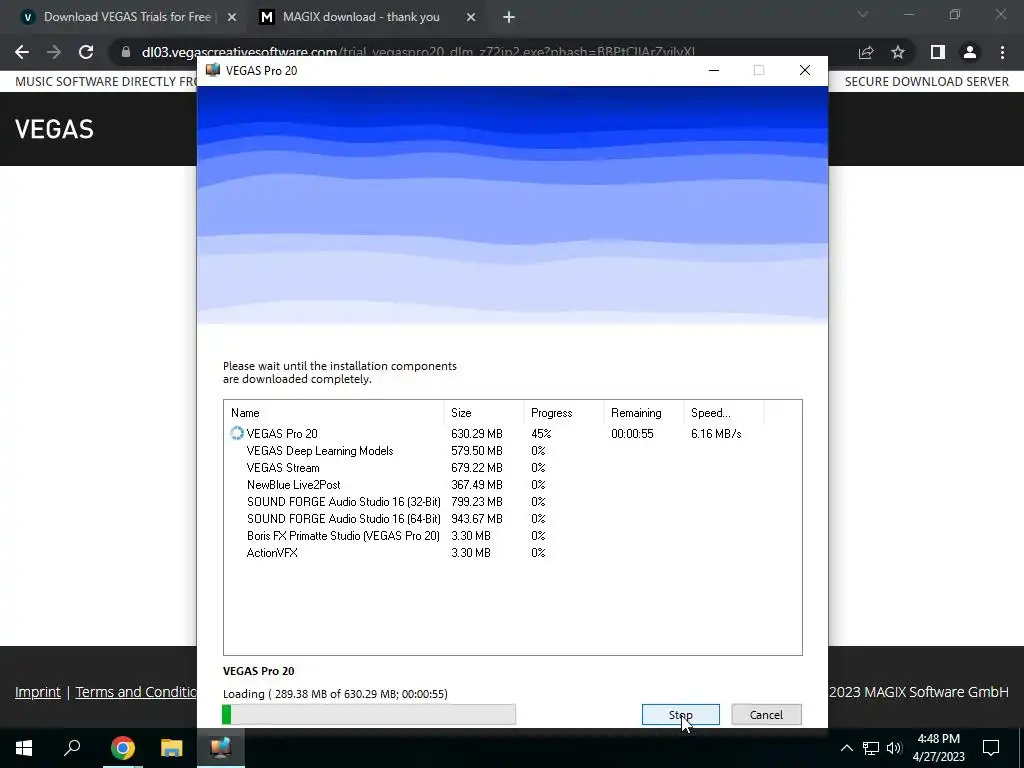
Task: Click the Progress column header
Action: pyautogui.click(x=564, y=413)
